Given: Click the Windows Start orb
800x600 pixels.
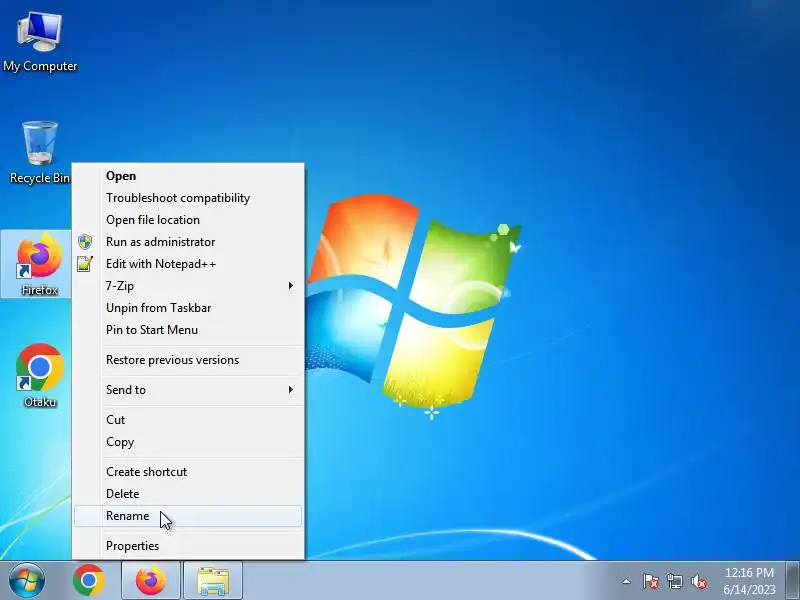Looking at the screenshot, I should tap(27, 581).
